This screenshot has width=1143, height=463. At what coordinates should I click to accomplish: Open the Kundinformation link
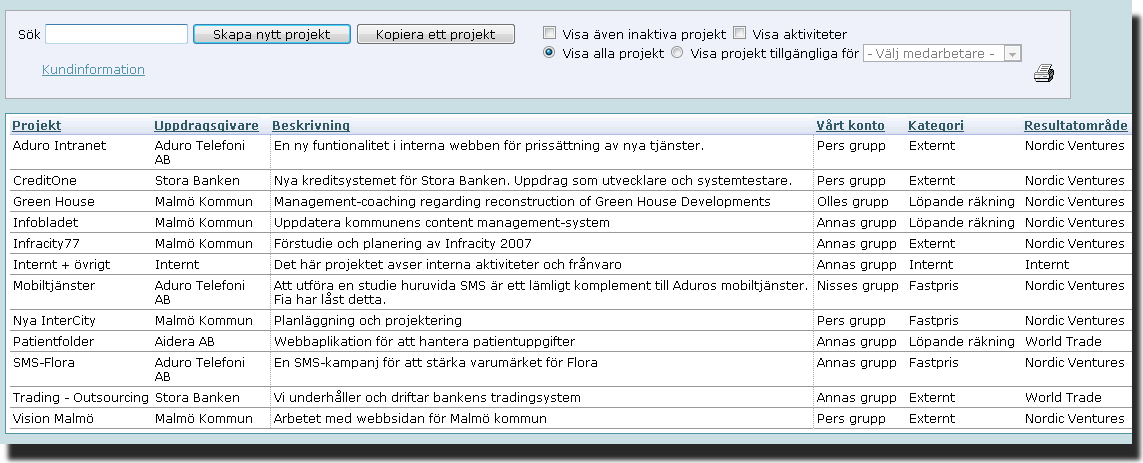[x=93, y=69]
